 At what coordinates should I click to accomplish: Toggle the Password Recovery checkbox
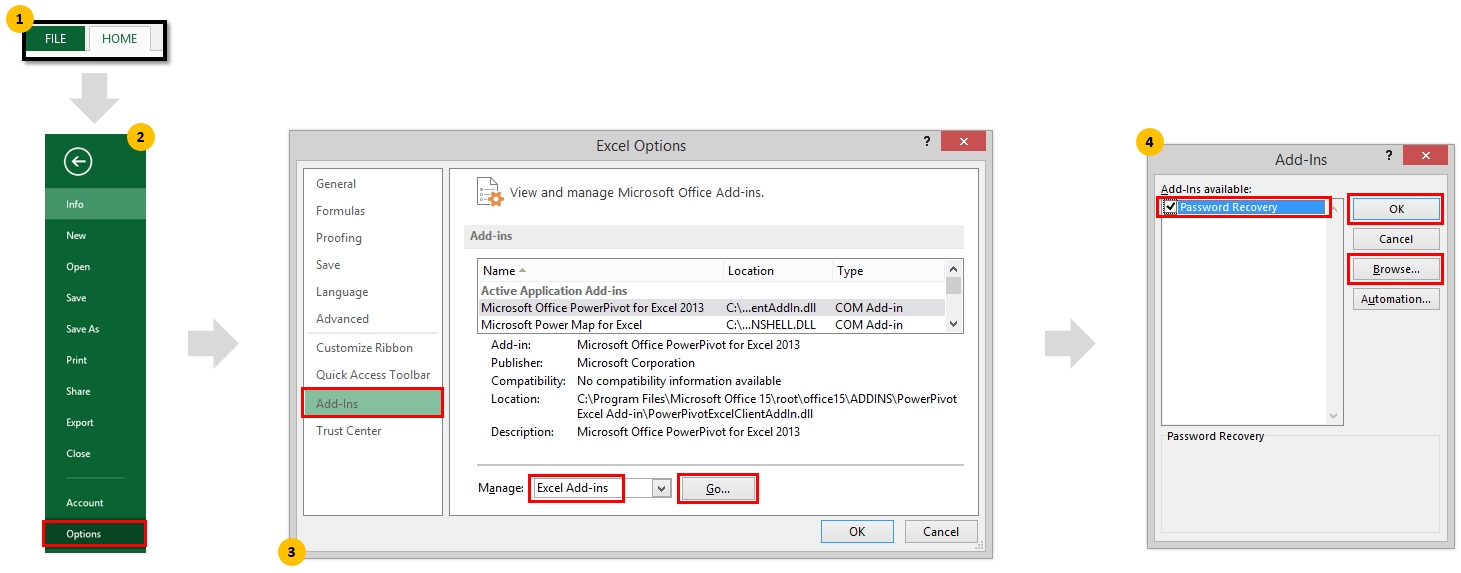pos(1170,207)
